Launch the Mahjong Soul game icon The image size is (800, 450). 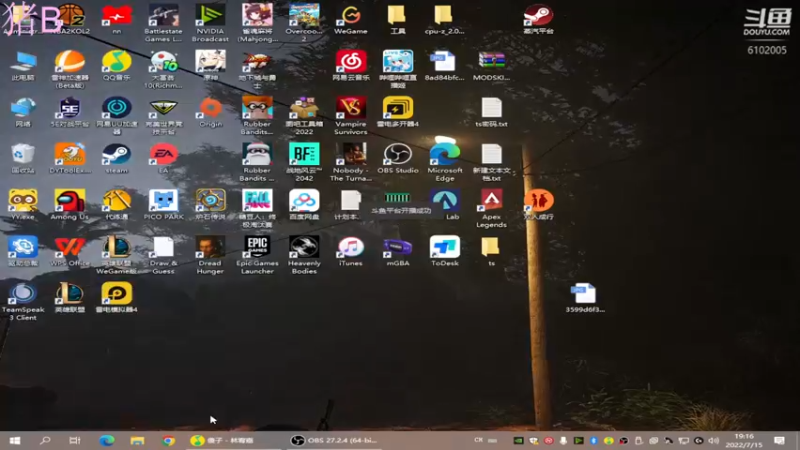point(257,22)
